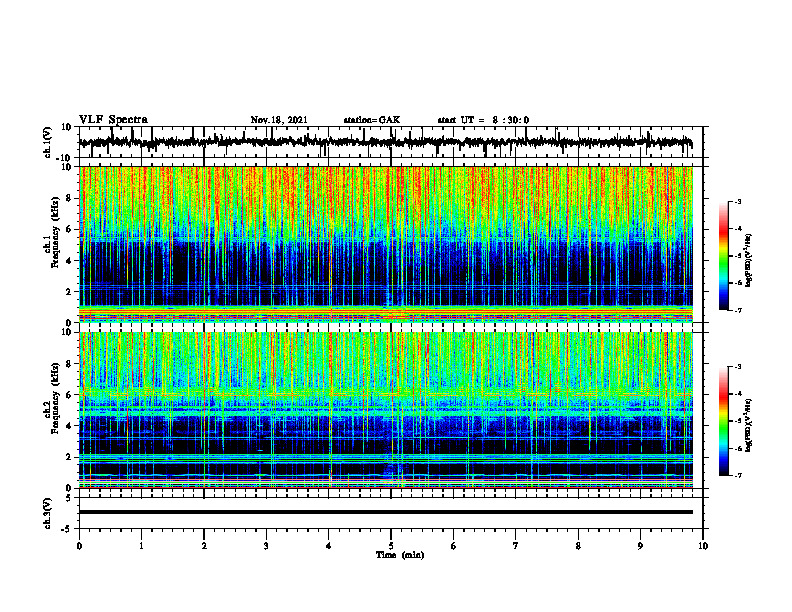Click the "Time (min)" axis label
Screen dimensions: 792x612
pos(400,555)
